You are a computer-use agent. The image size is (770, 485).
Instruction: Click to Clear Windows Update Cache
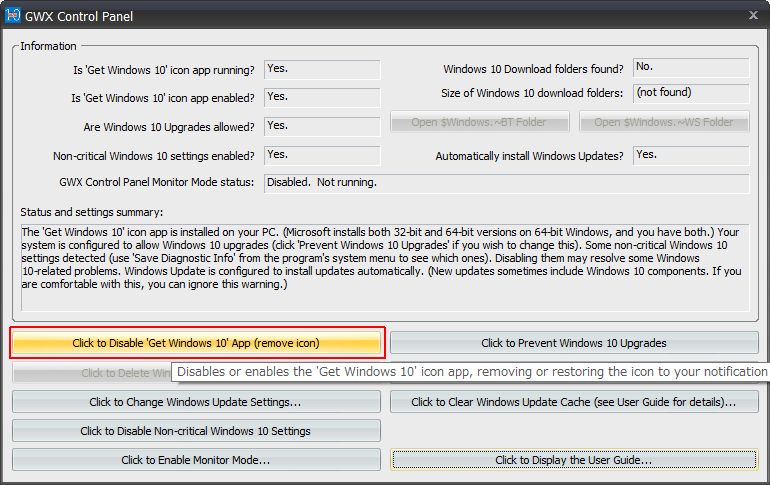pyautogui.click(x=573, y=402)
